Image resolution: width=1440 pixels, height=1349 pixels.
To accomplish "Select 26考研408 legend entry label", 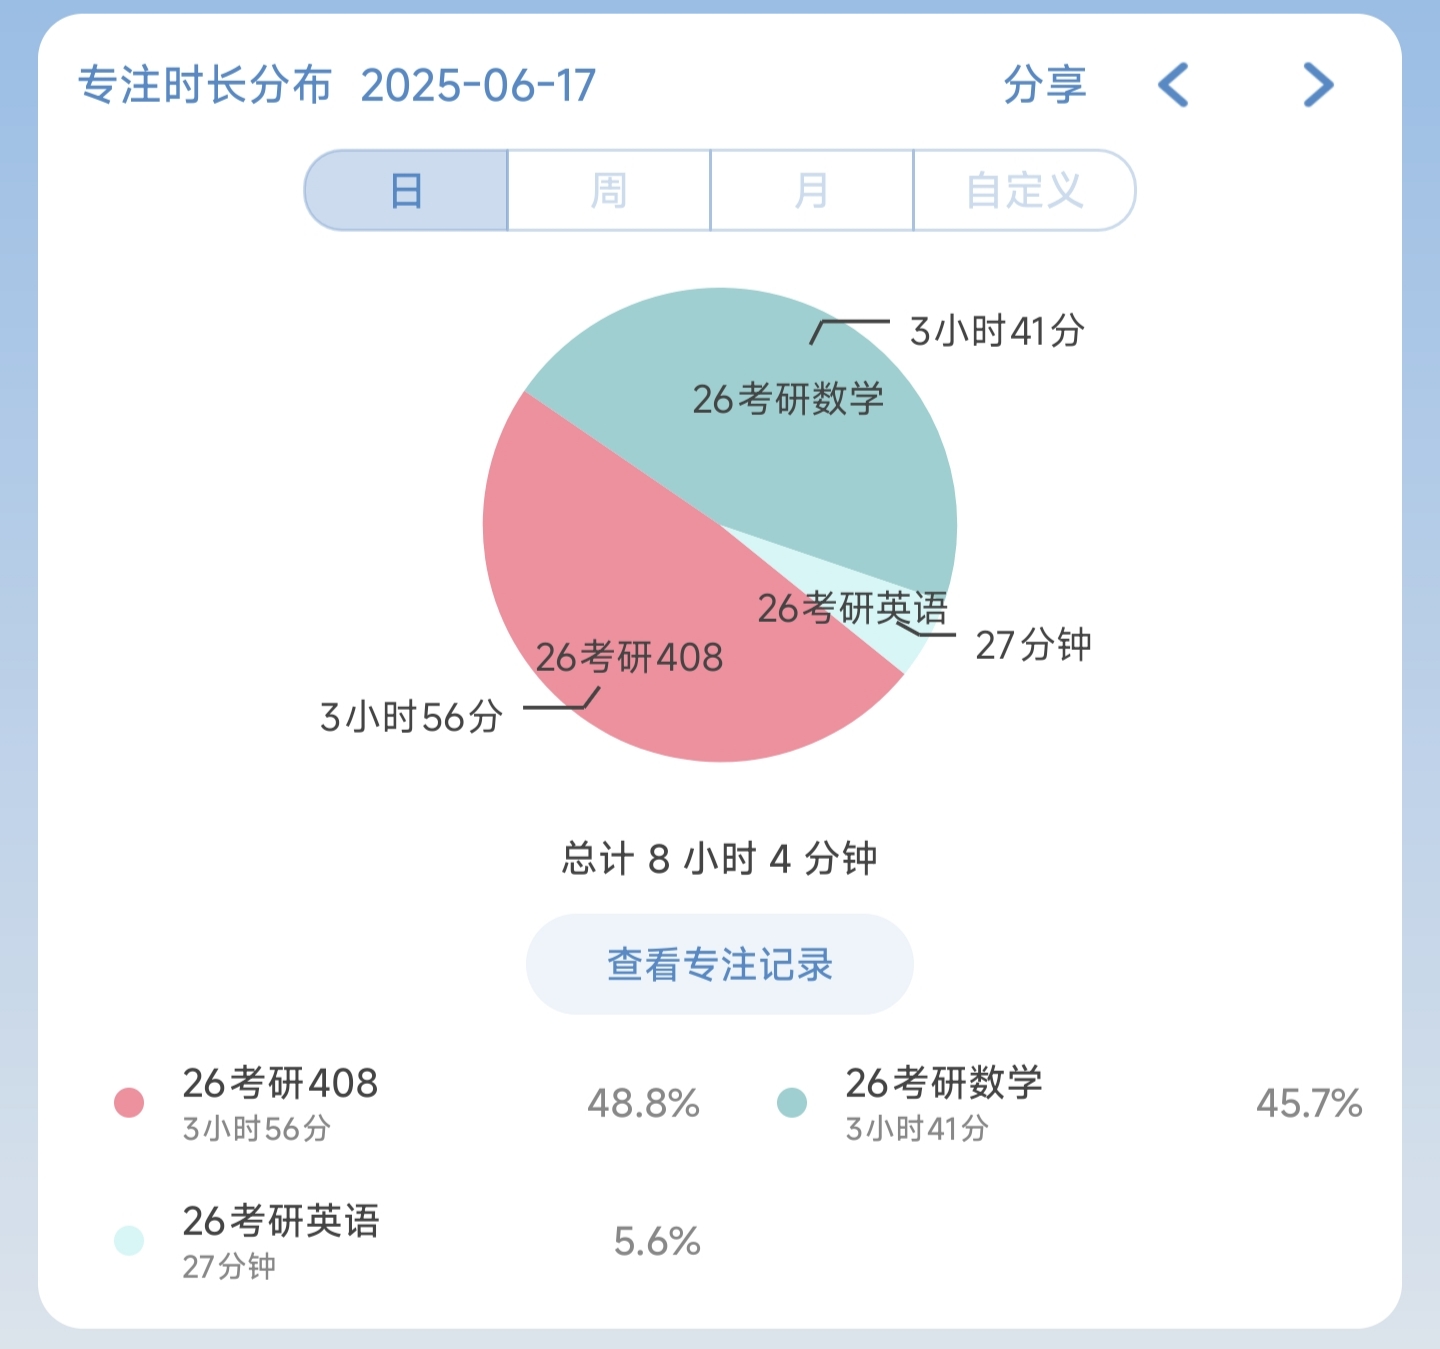I will 280,1084.
